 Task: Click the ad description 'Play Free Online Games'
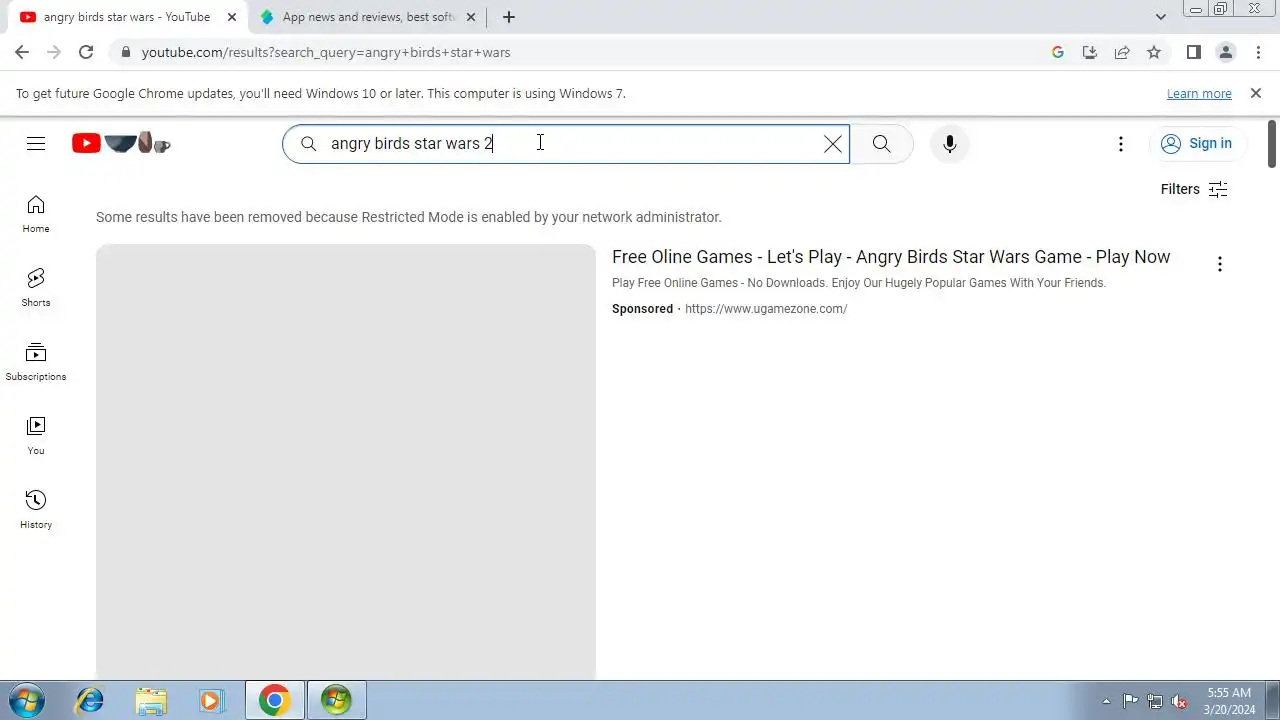pos(859,283)
